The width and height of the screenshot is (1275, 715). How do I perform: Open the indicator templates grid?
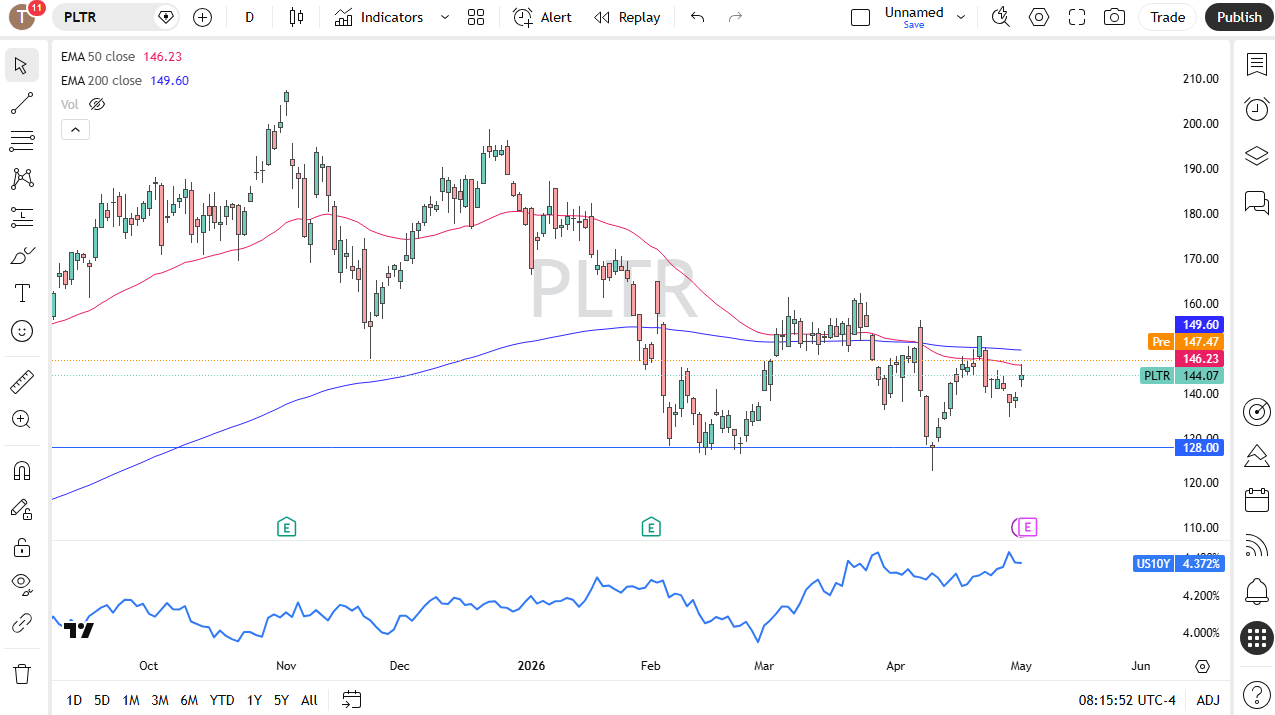click(476, 17)
